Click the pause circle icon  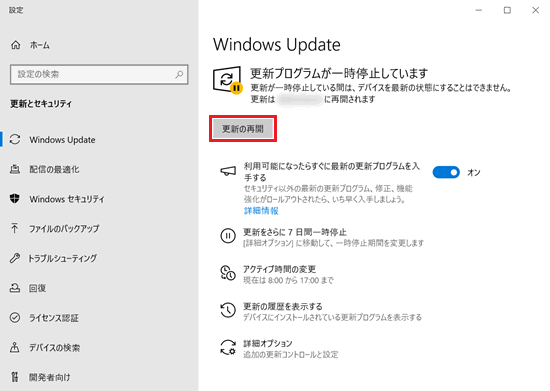click(228, 236)
